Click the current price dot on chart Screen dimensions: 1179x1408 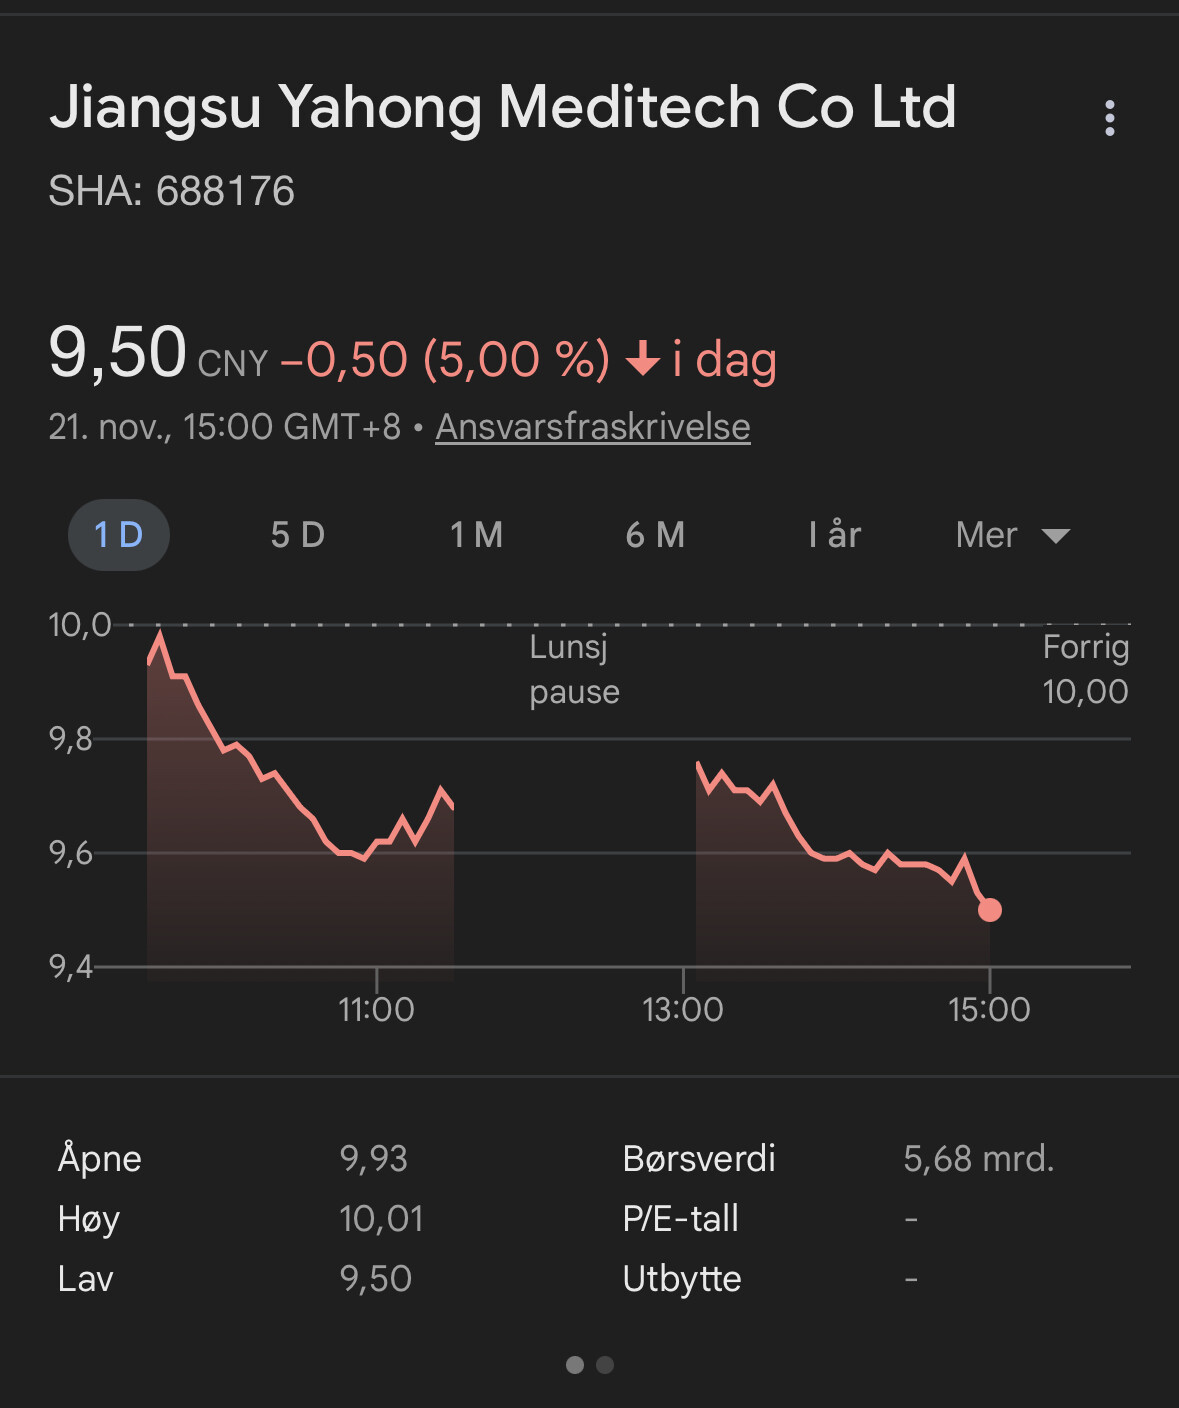point(989,909)
